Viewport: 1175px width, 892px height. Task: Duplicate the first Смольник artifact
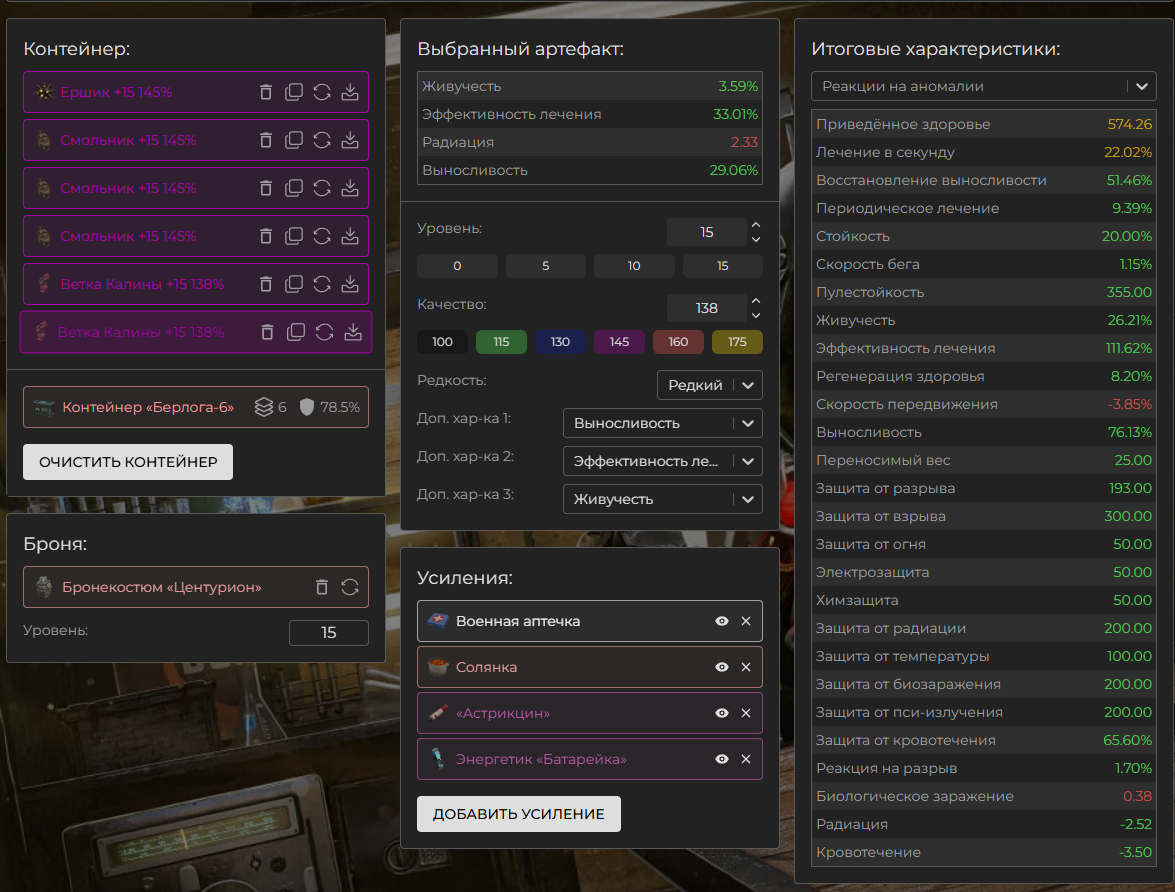pos(294,140)
